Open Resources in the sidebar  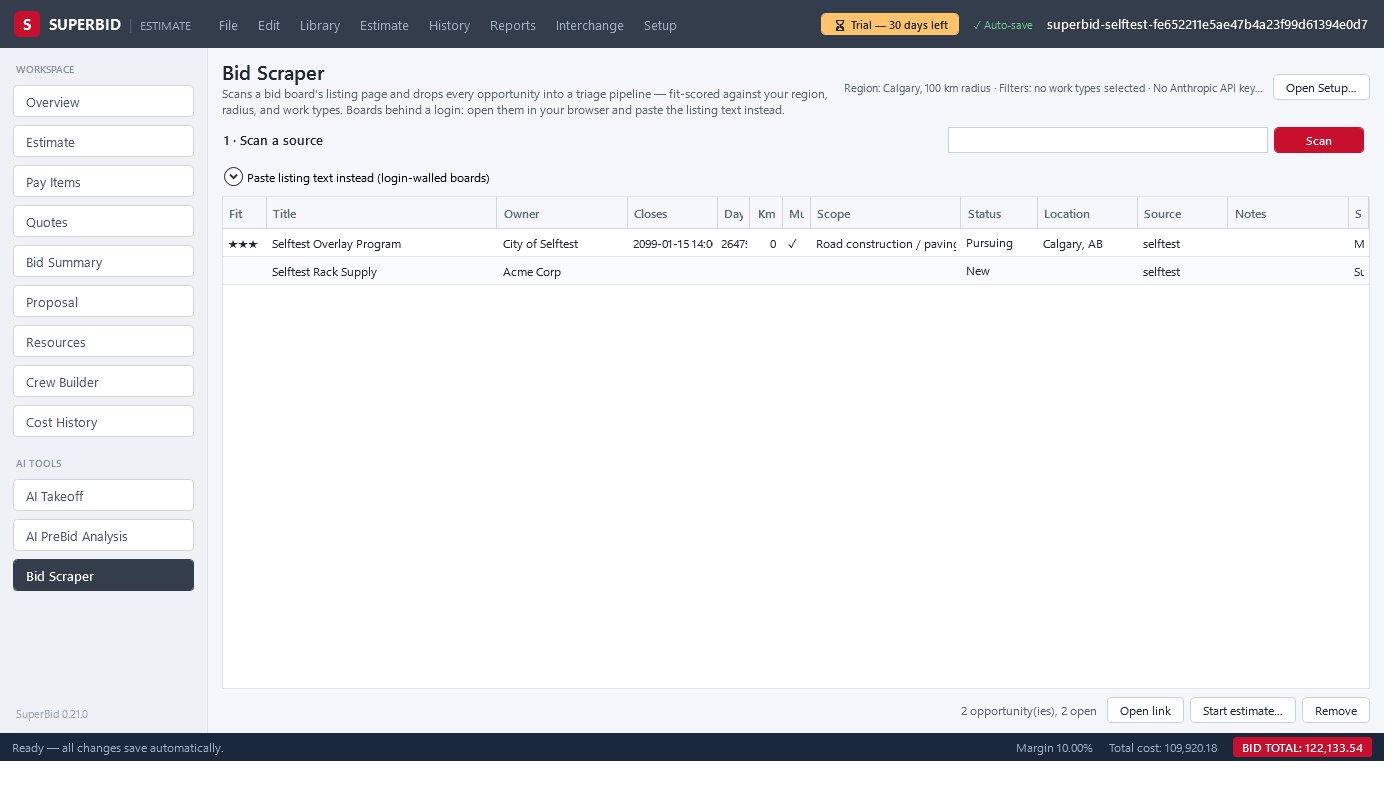pyautogui.click(x=103, y=341)
